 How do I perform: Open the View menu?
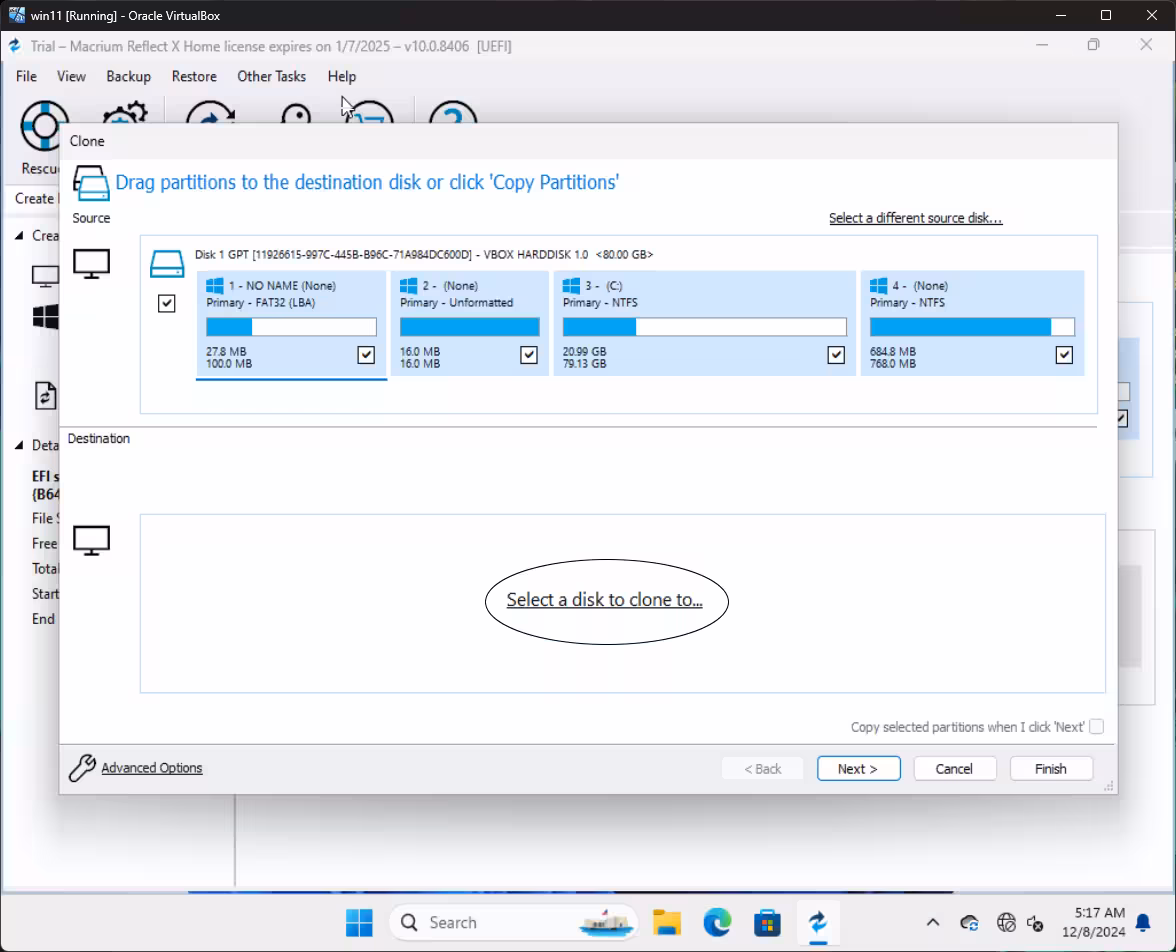click(x=71, y=77)
